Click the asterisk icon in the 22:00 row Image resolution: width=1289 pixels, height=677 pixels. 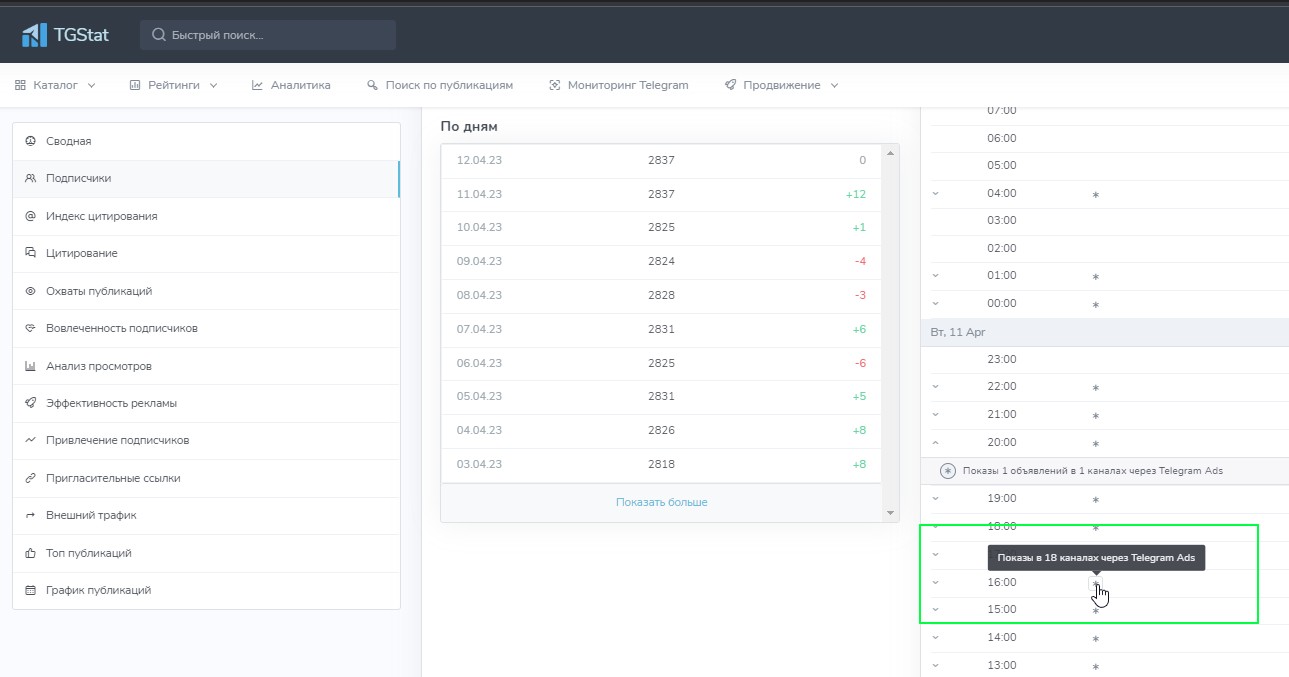pyautogui.click(x=1096, y=388)
